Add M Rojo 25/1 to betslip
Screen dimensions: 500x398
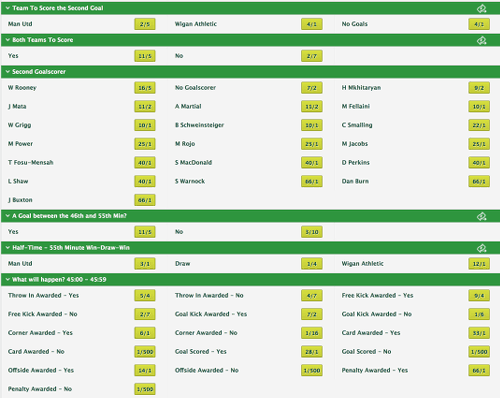(x=312, y=144)
